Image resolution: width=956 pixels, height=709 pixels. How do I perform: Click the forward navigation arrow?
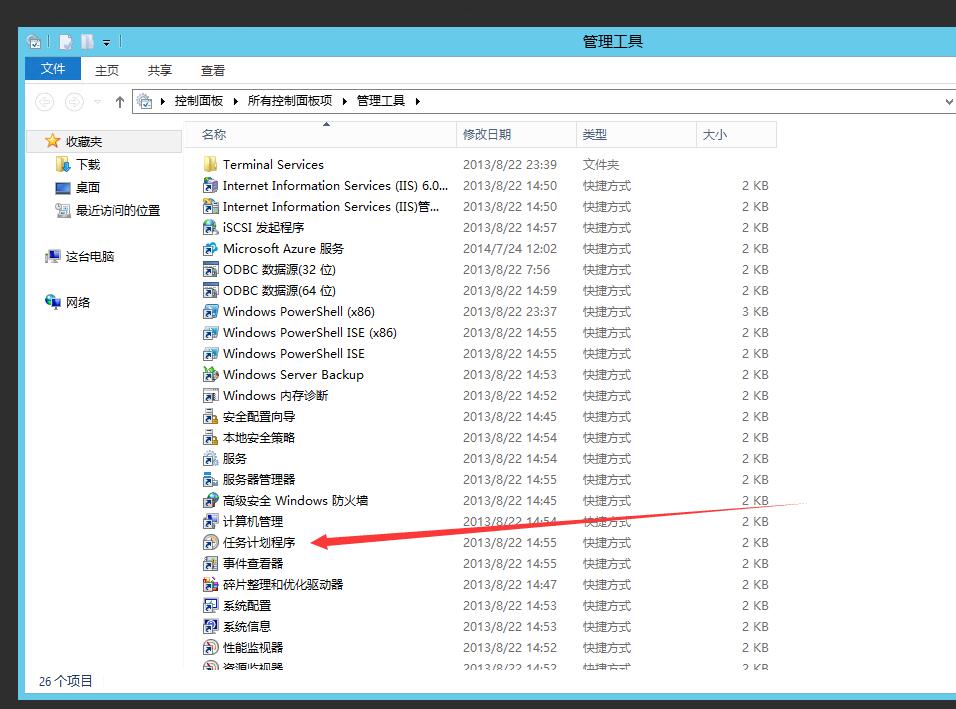click(x=74, y=102)
